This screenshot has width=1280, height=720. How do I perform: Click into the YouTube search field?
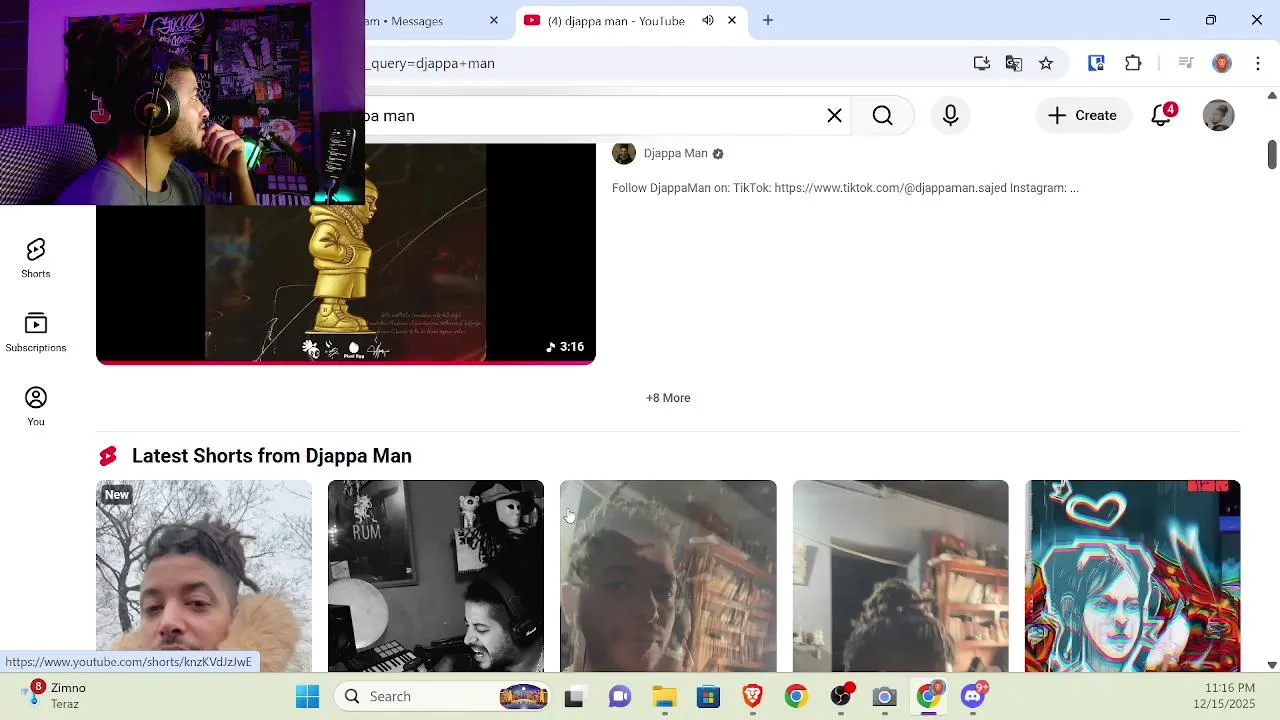pyautogui.click(x=590, y=116)
